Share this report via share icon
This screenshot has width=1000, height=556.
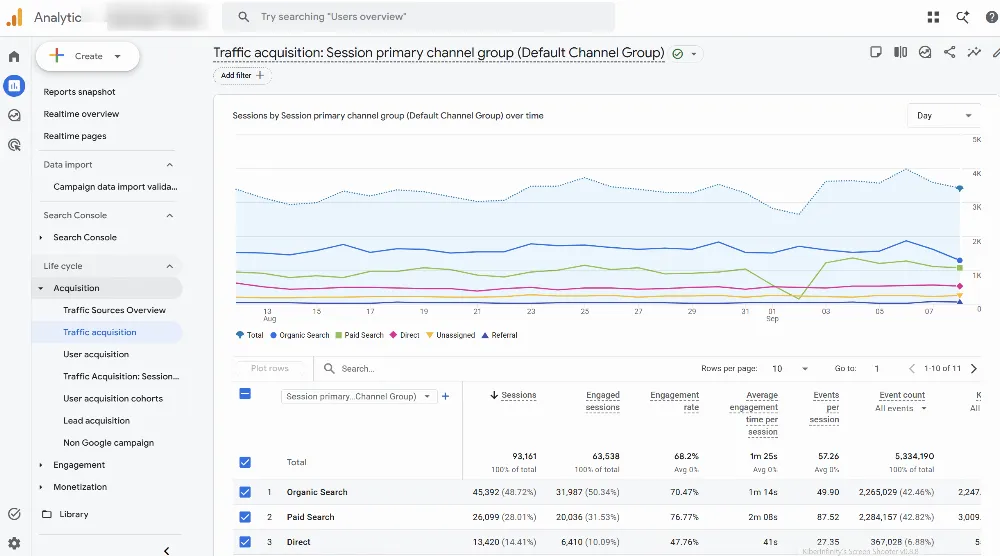[x=950, y=52]
